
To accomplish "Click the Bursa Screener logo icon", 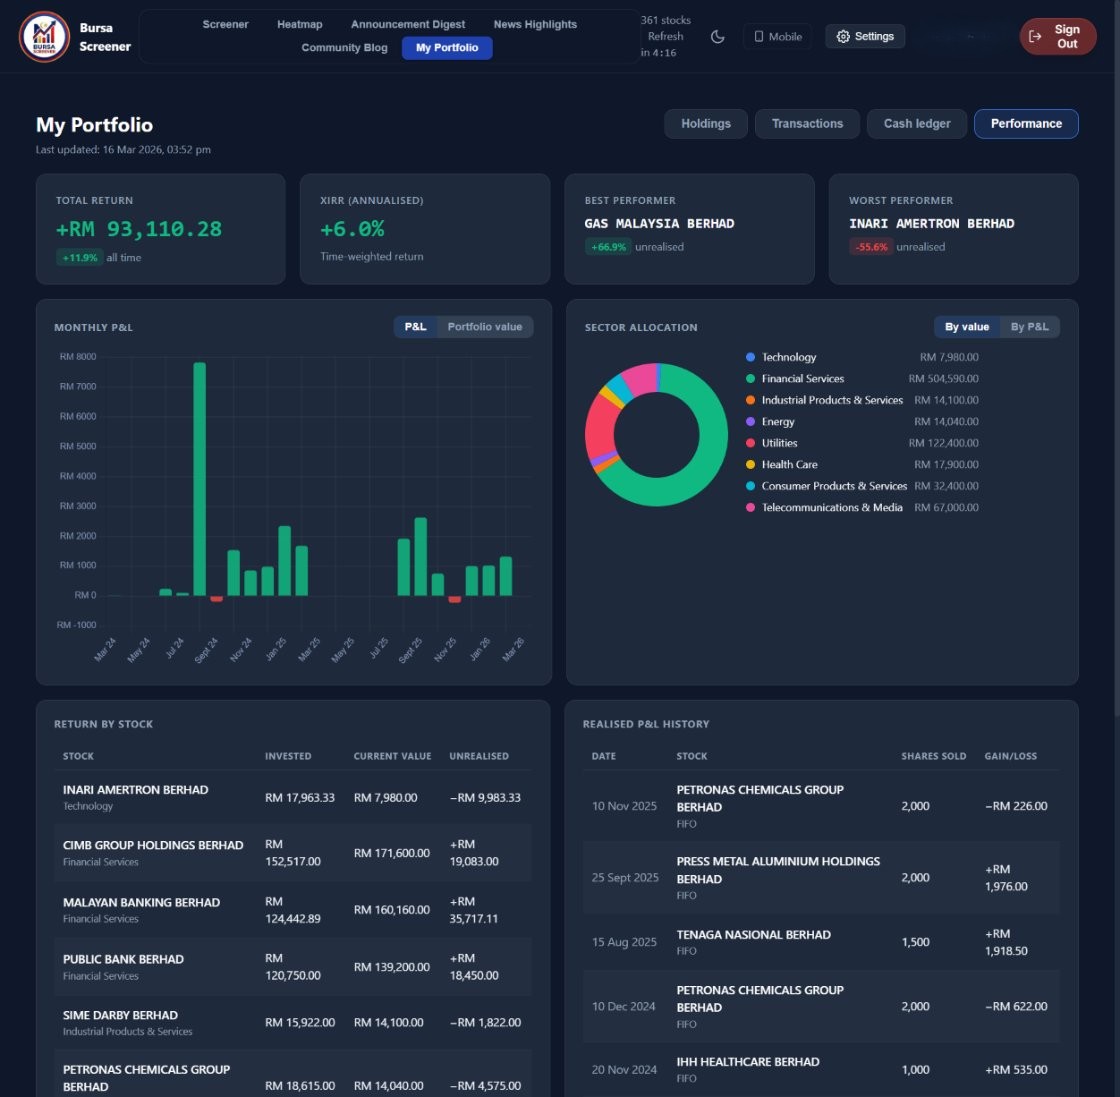I will tap(43, 38).
